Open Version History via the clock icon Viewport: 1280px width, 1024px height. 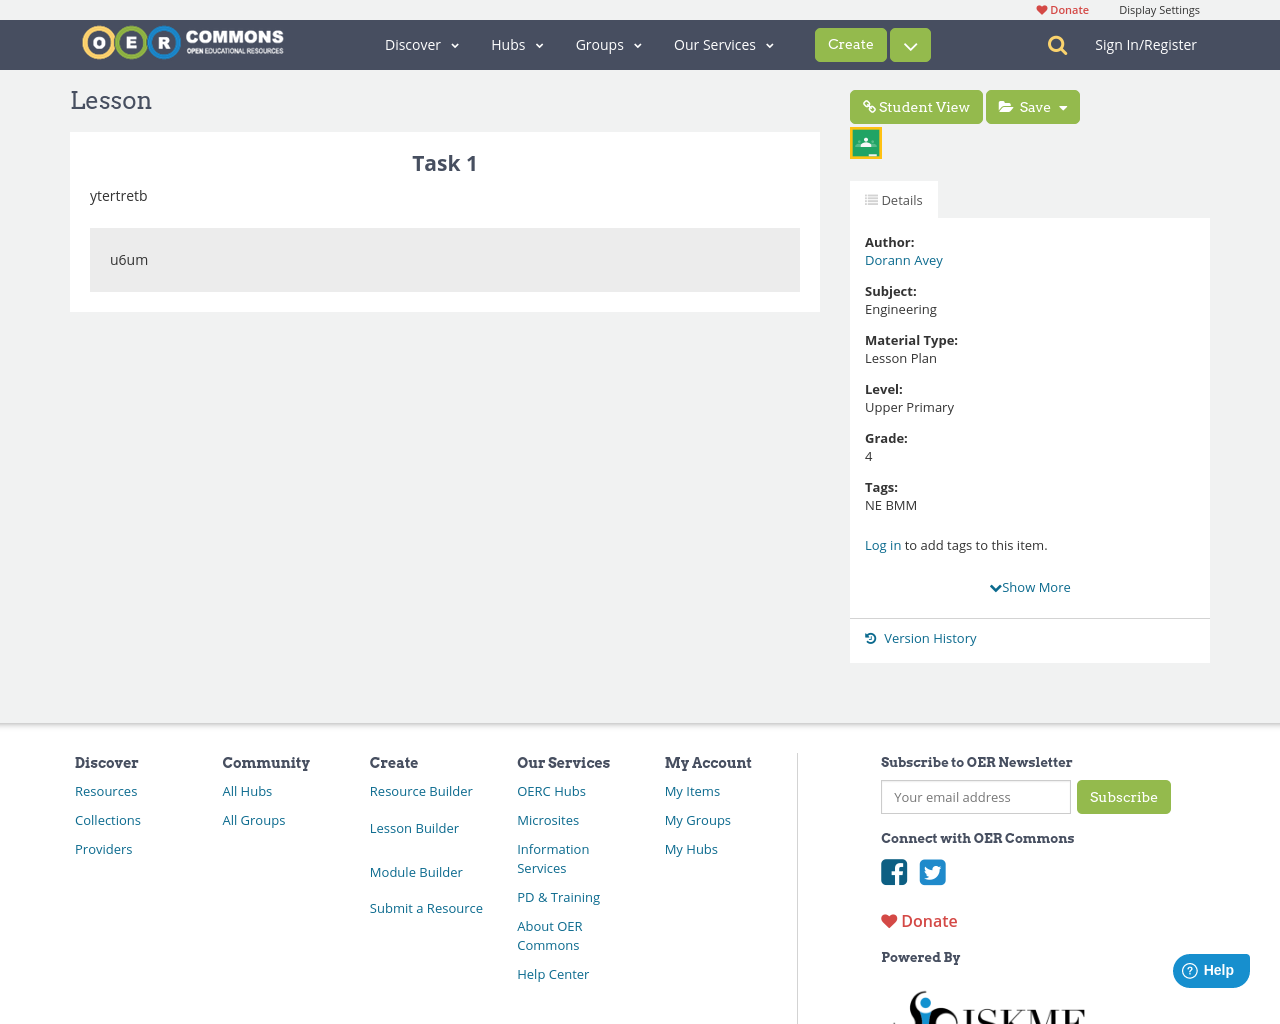[x=869, y=637]
